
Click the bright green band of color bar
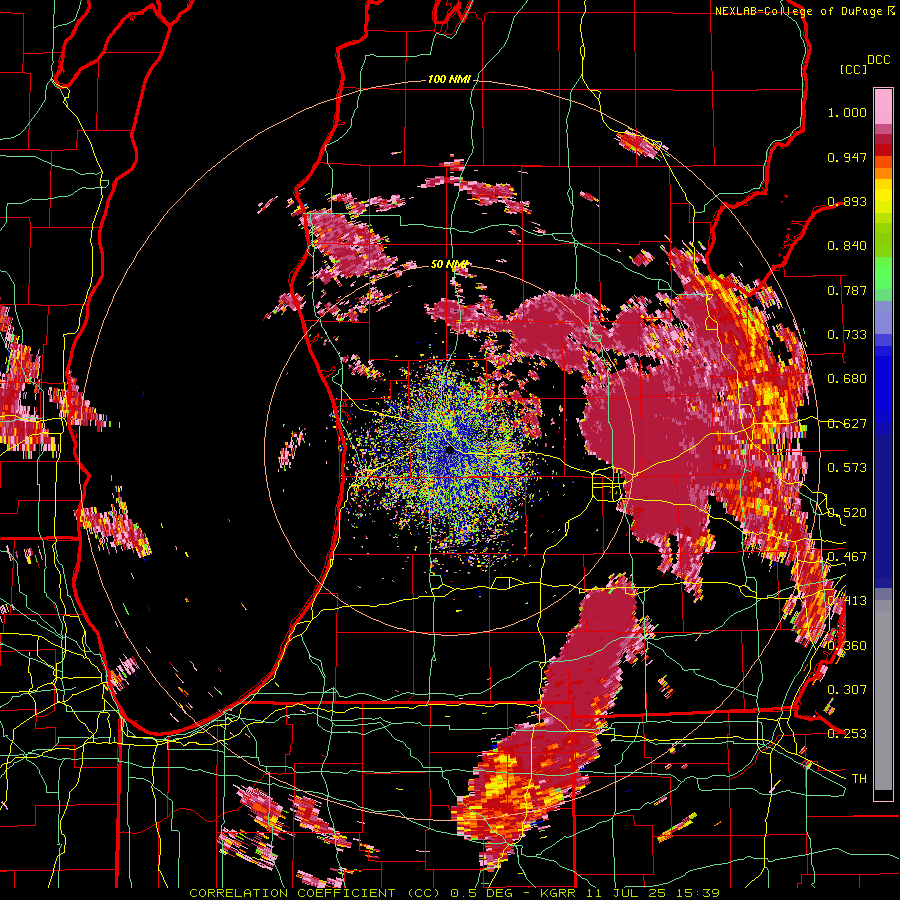[883, 272]
